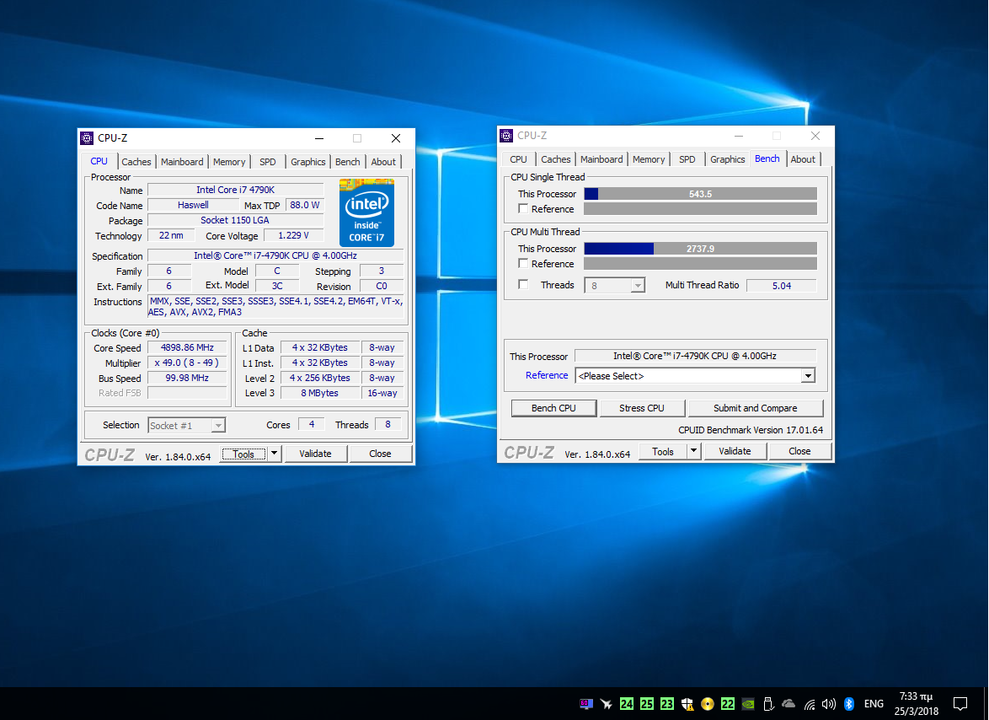This screenshot has width=989, height=720.
Task: Click the airplane tray icon
Action: click(x=606, y=704)
